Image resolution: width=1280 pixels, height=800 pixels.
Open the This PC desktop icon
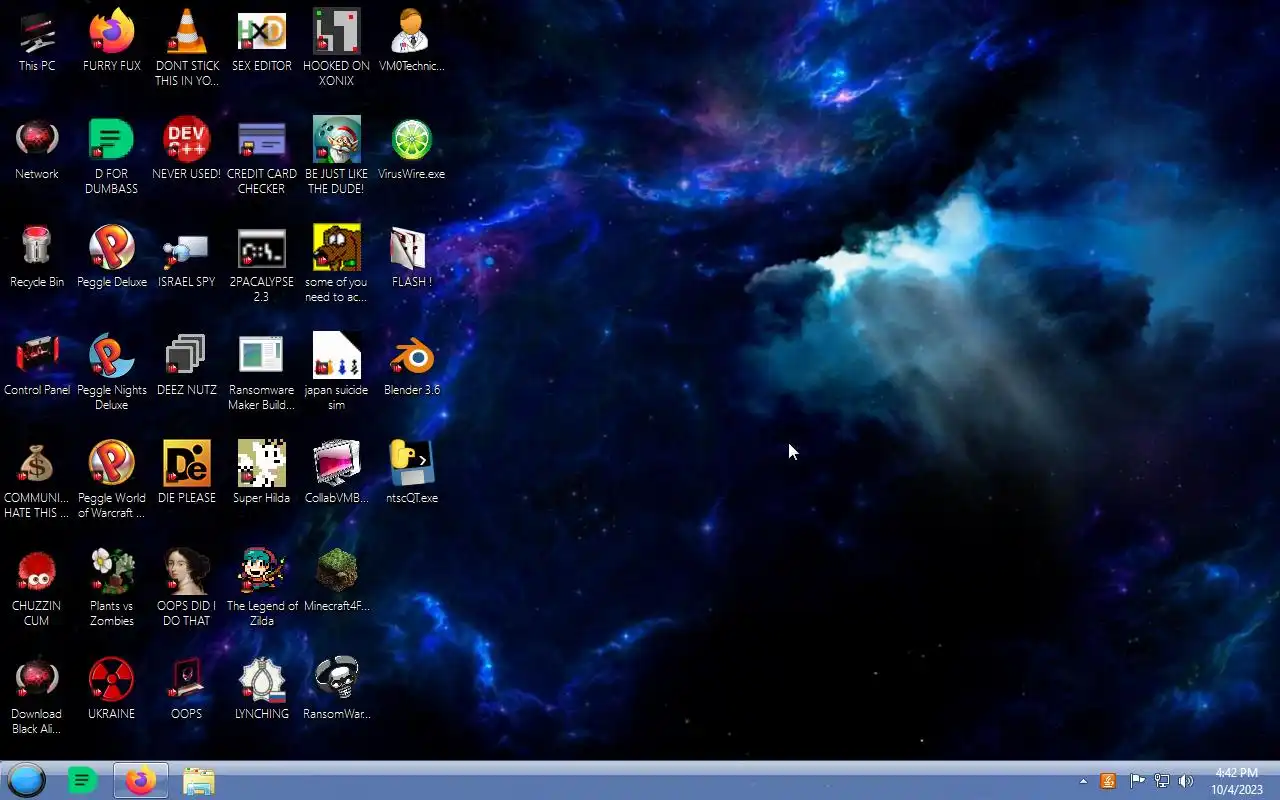pyautogui.click(x=37, y=42)
